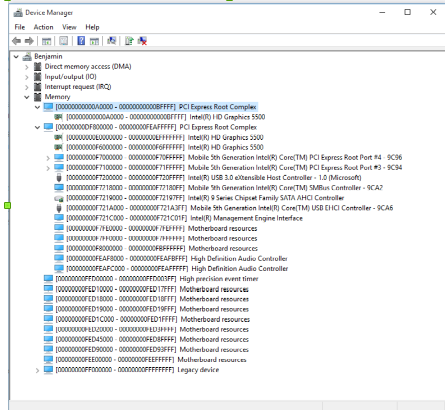Select Intel USB 3.0 eXtensible Host Controller row
Image resolution: width=445 pixels, height=410 pixels.
click(214, 178)
